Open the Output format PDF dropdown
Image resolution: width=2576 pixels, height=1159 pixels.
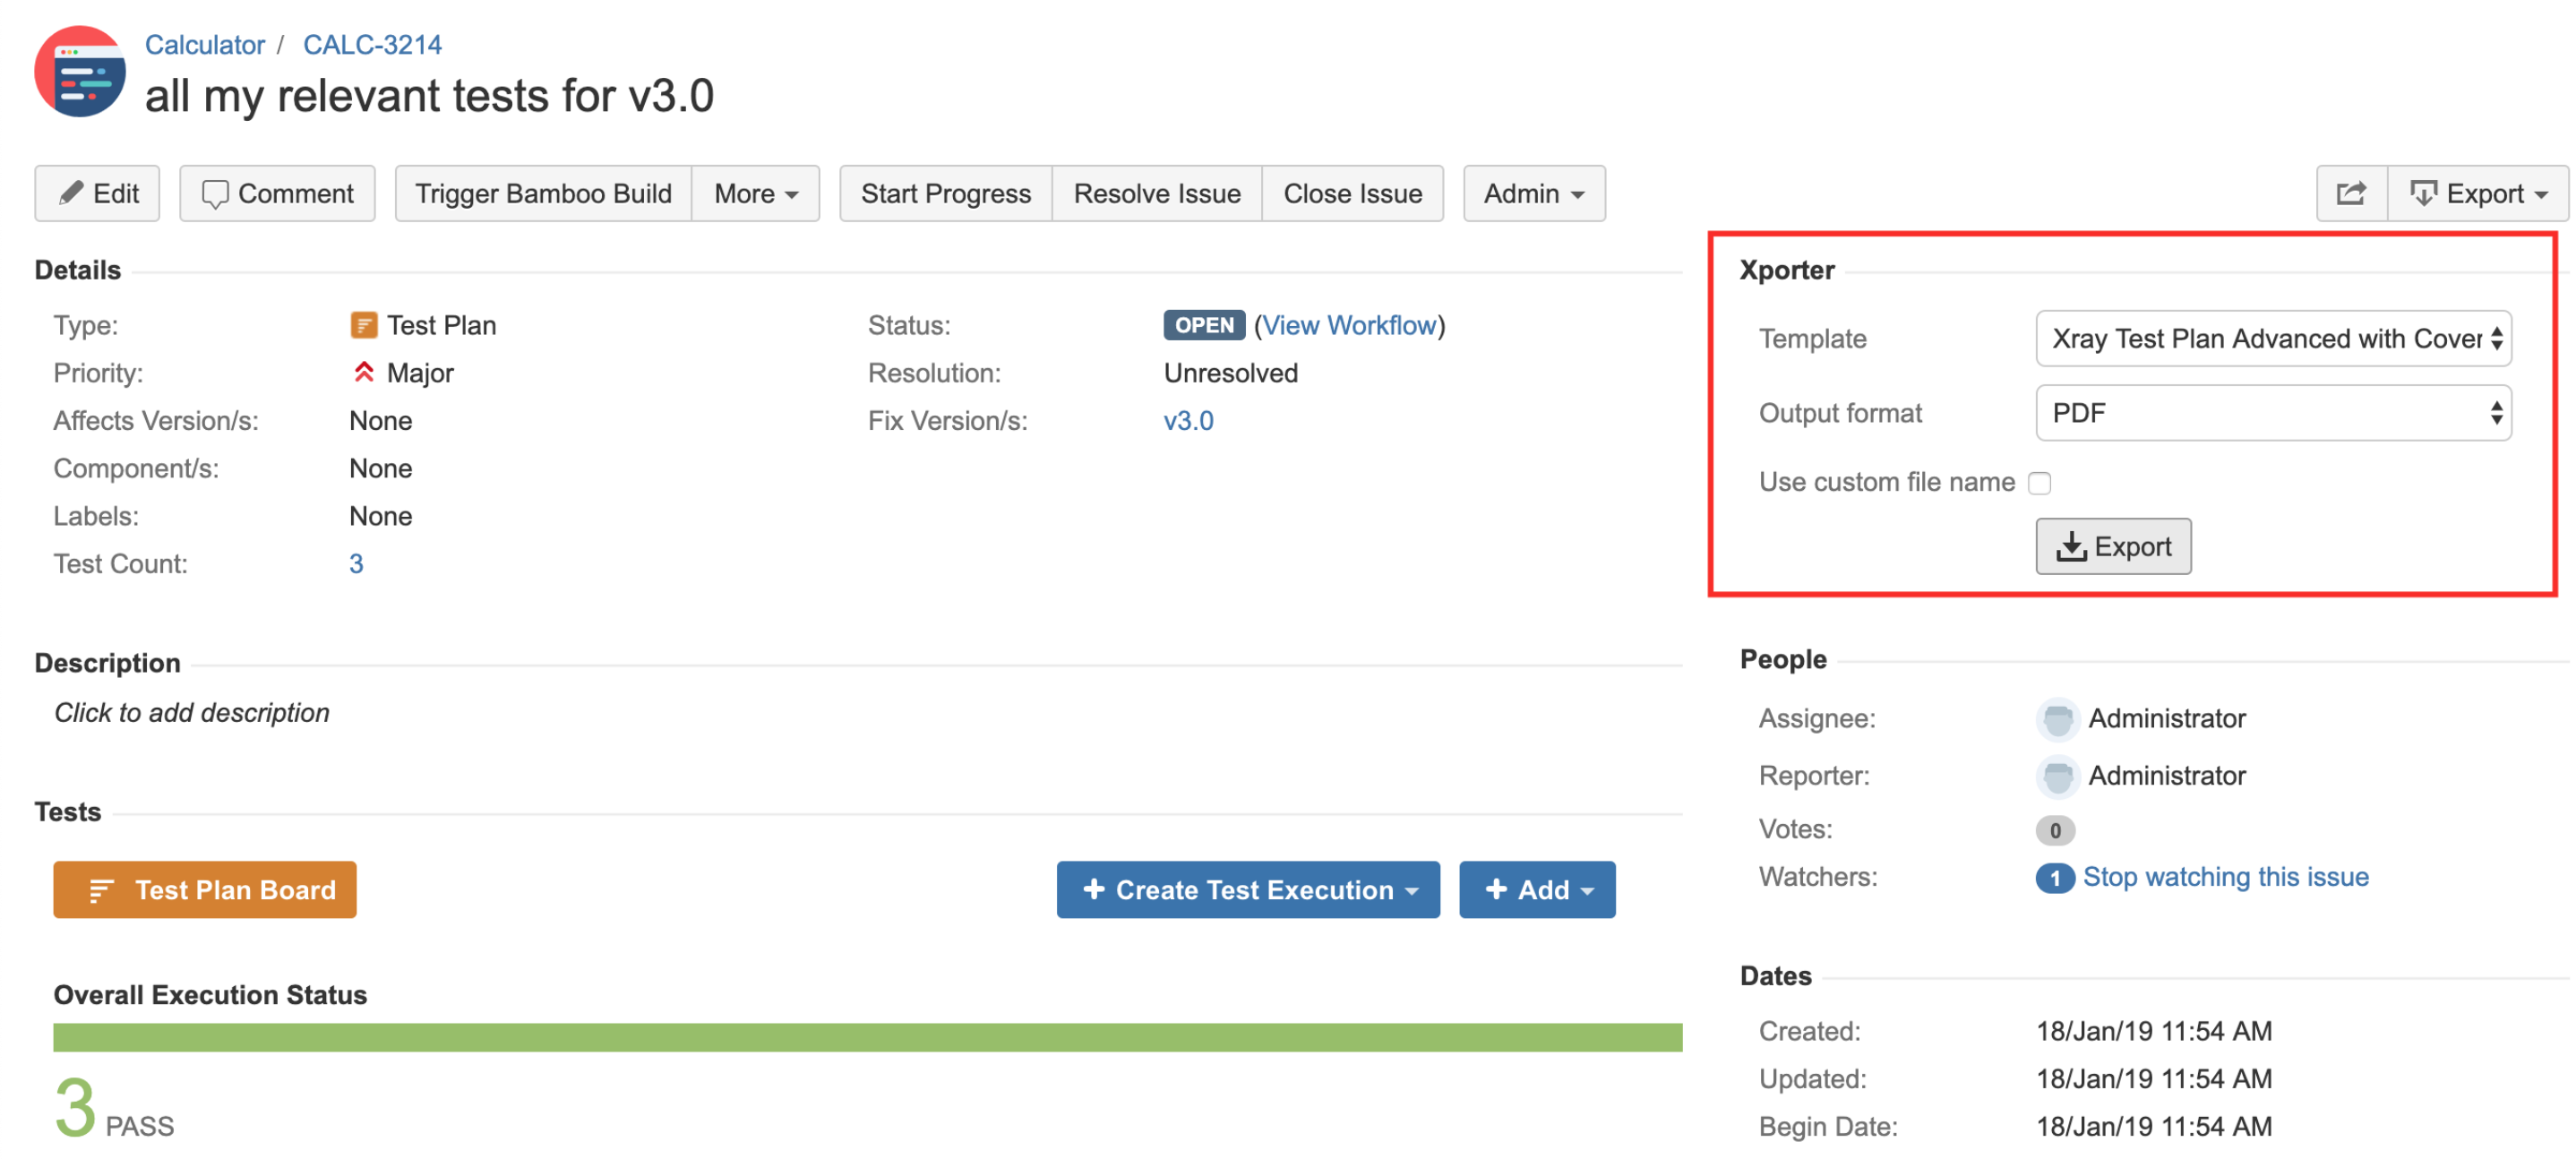tap(2272, 412)
